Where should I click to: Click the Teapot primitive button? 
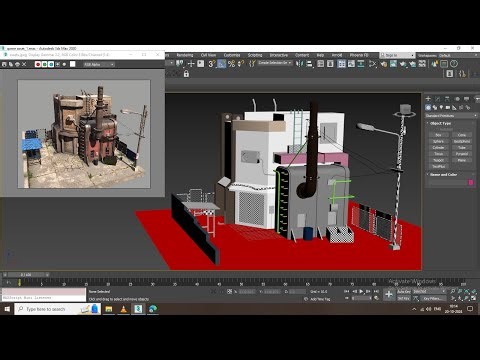pos(438,160)
